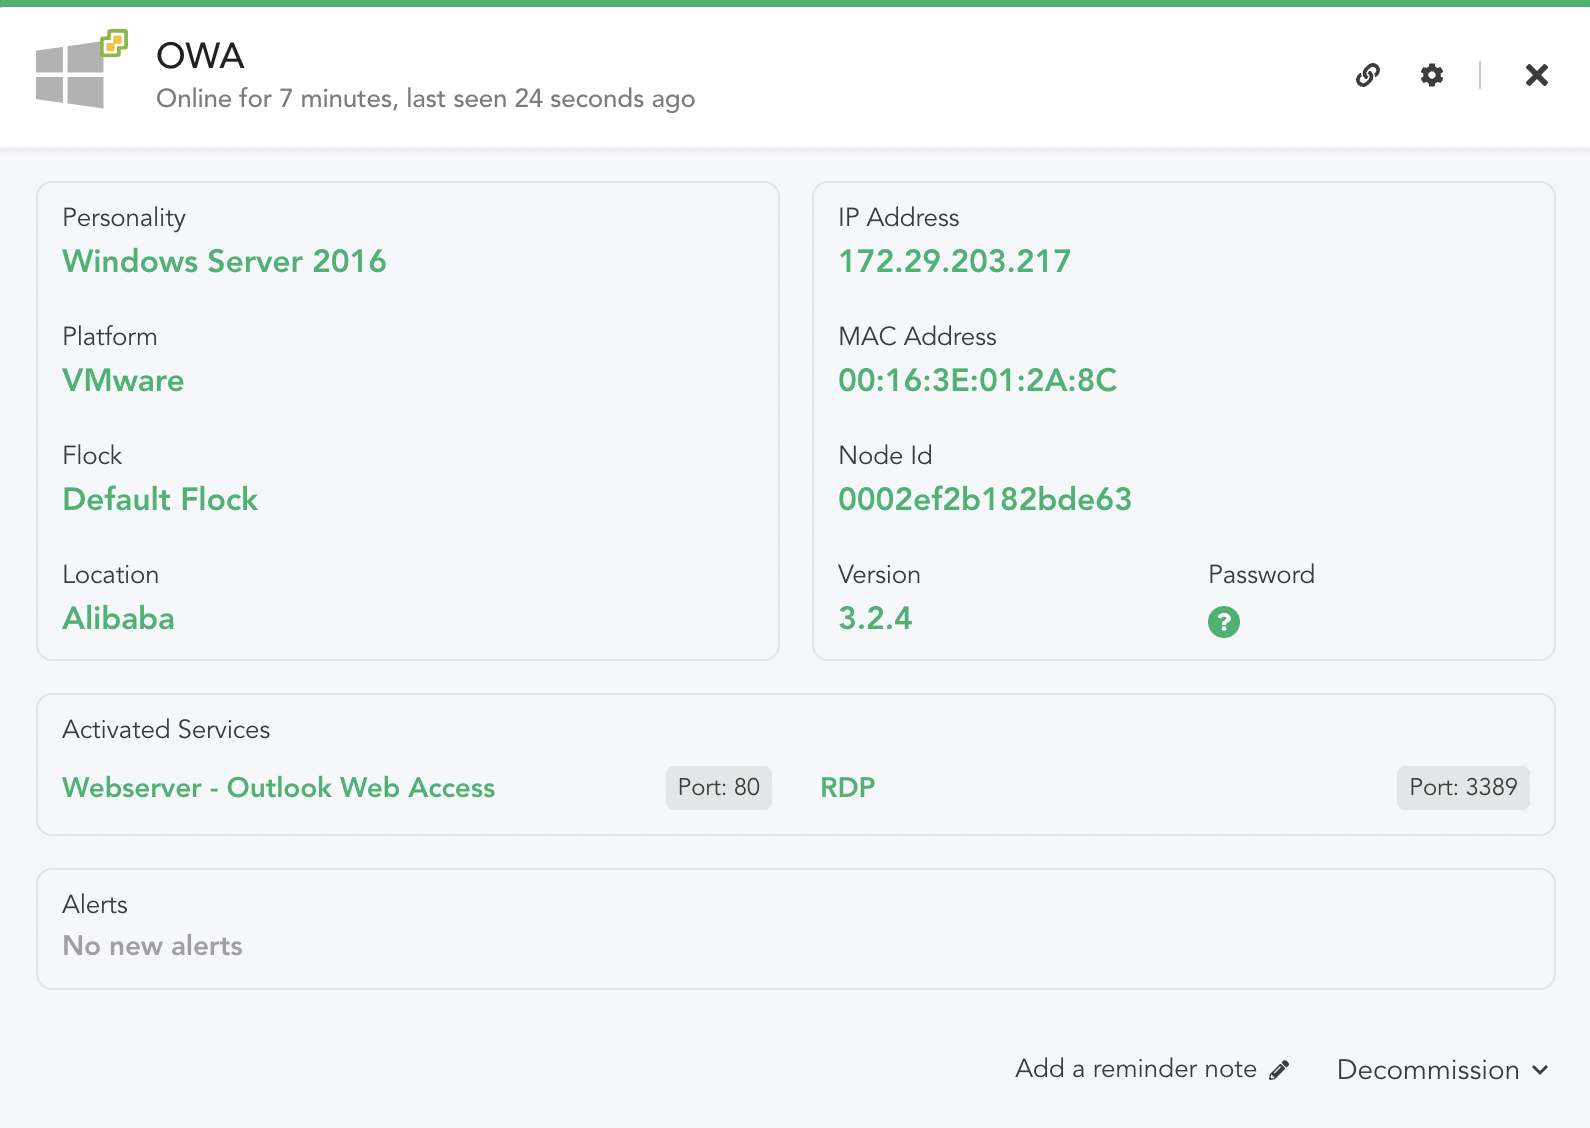Click the pencil icon for reminder note
The width and height of the screenshot is (1590, 1128).
(x=1279, y=1070)
